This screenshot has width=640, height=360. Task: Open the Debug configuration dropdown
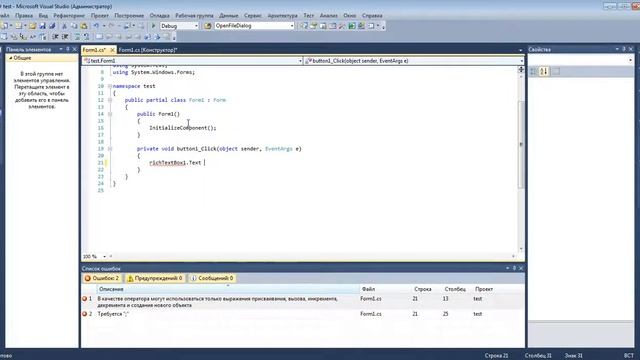[x=196, y=26]
